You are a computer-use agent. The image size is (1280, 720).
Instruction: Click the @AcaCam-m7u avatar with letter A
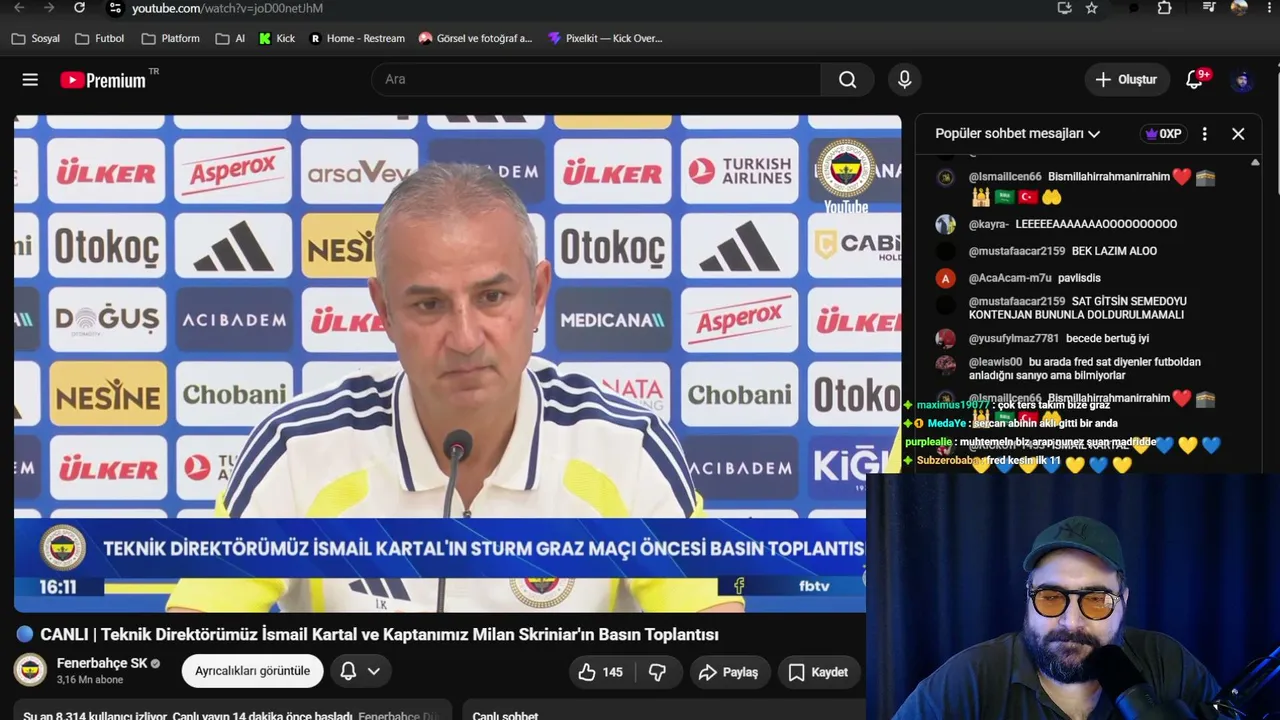click(x=945, y=278)
